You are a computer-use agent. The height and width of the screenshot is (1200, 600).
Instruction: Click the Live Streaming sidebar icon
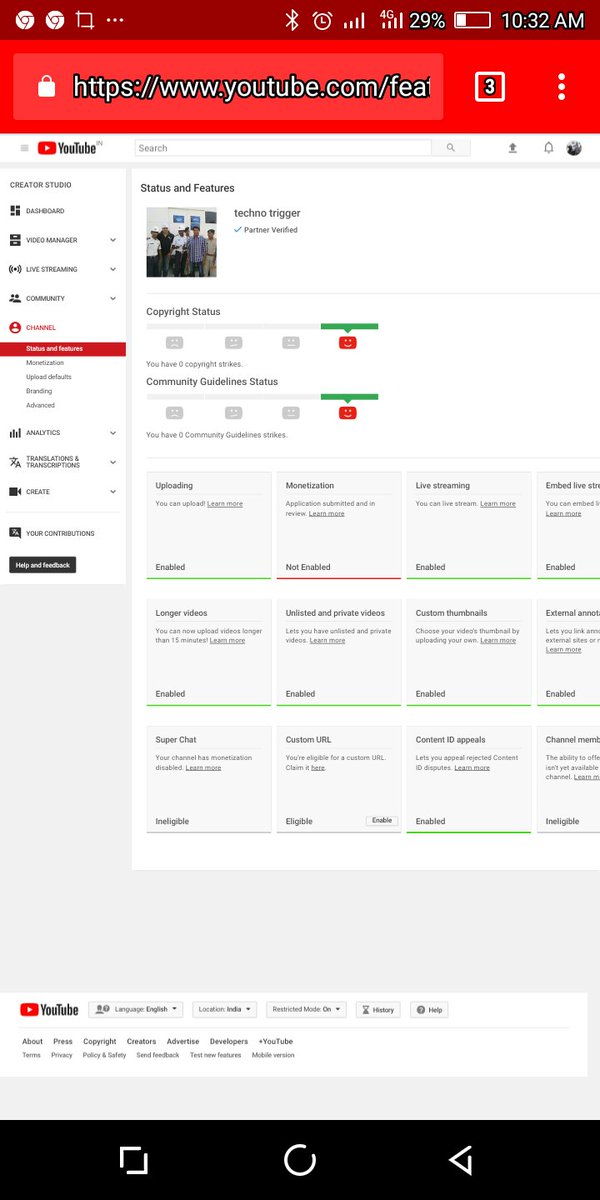[15, 269]
